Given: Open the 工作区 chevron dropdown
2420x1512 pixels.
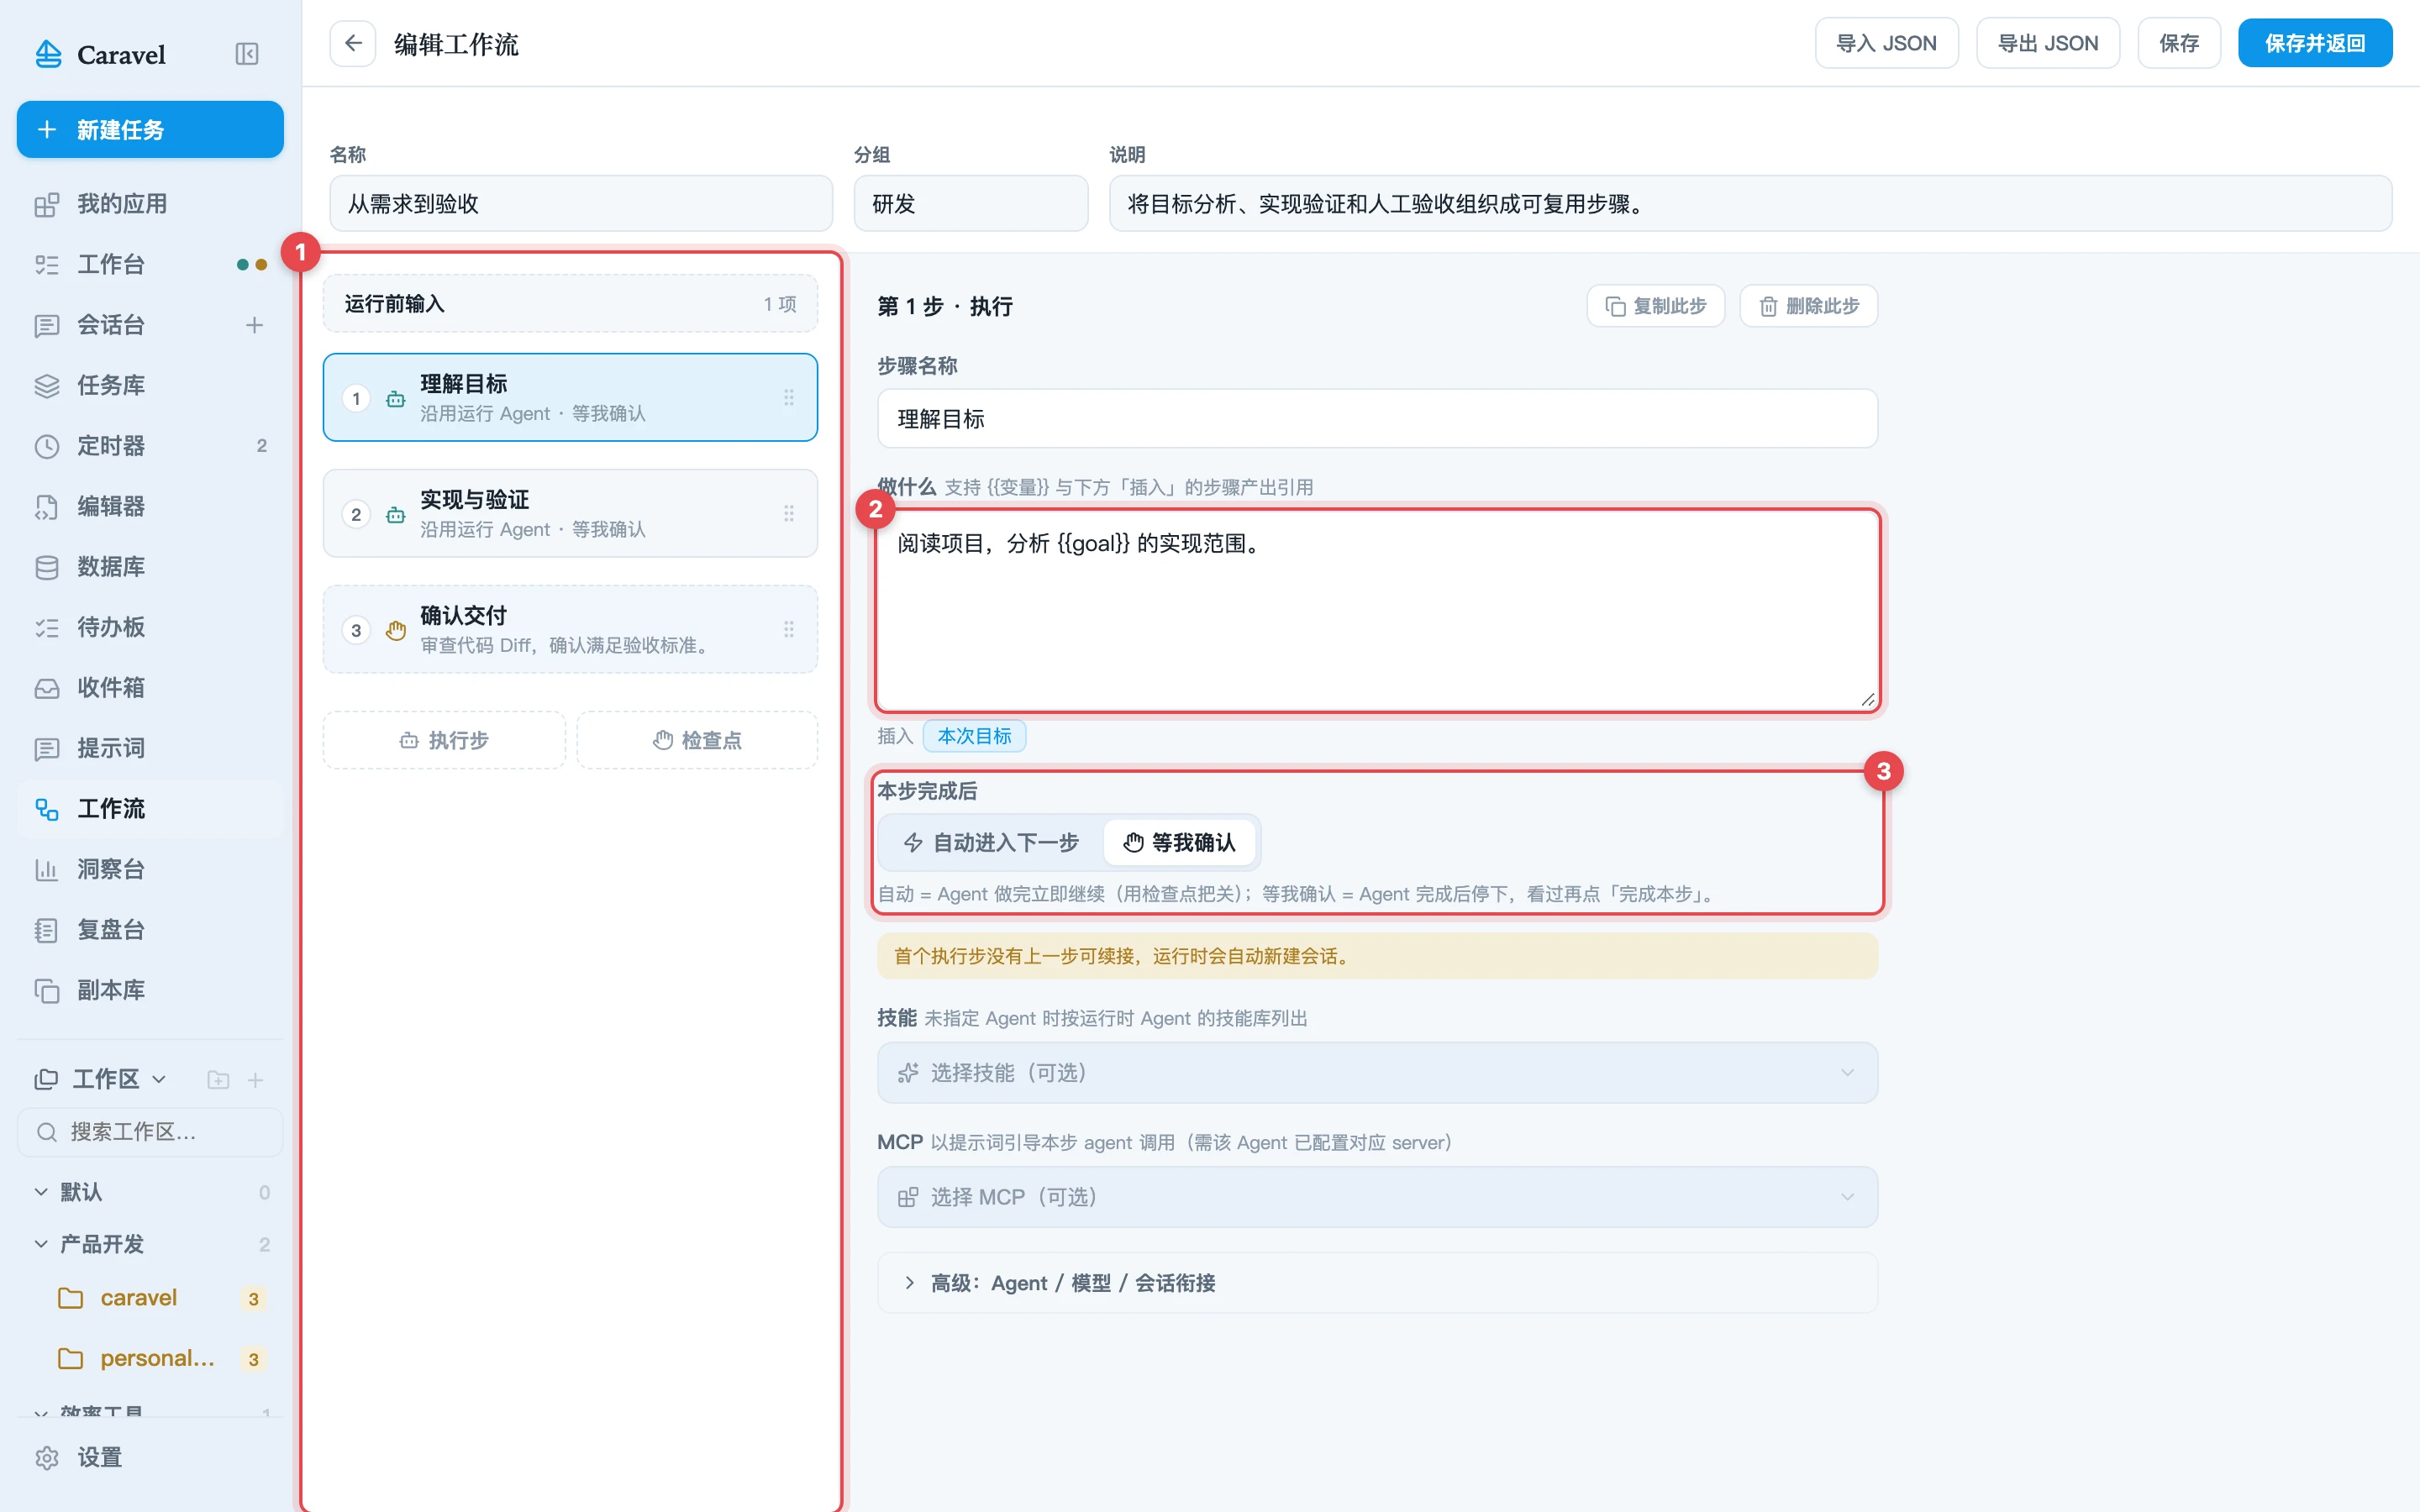Looking at the screenshot, I should (x=159, y=1080).
